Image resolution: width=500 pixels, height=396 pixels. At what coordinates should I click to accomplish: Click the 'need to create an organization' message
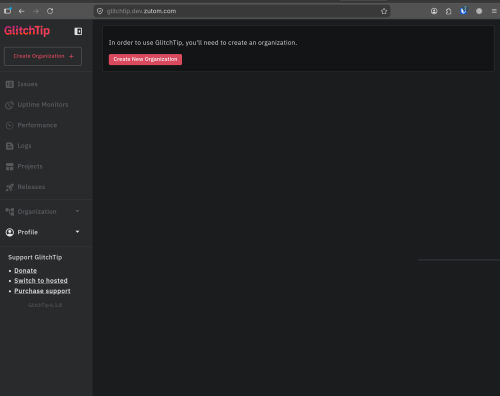pos(203,43)
